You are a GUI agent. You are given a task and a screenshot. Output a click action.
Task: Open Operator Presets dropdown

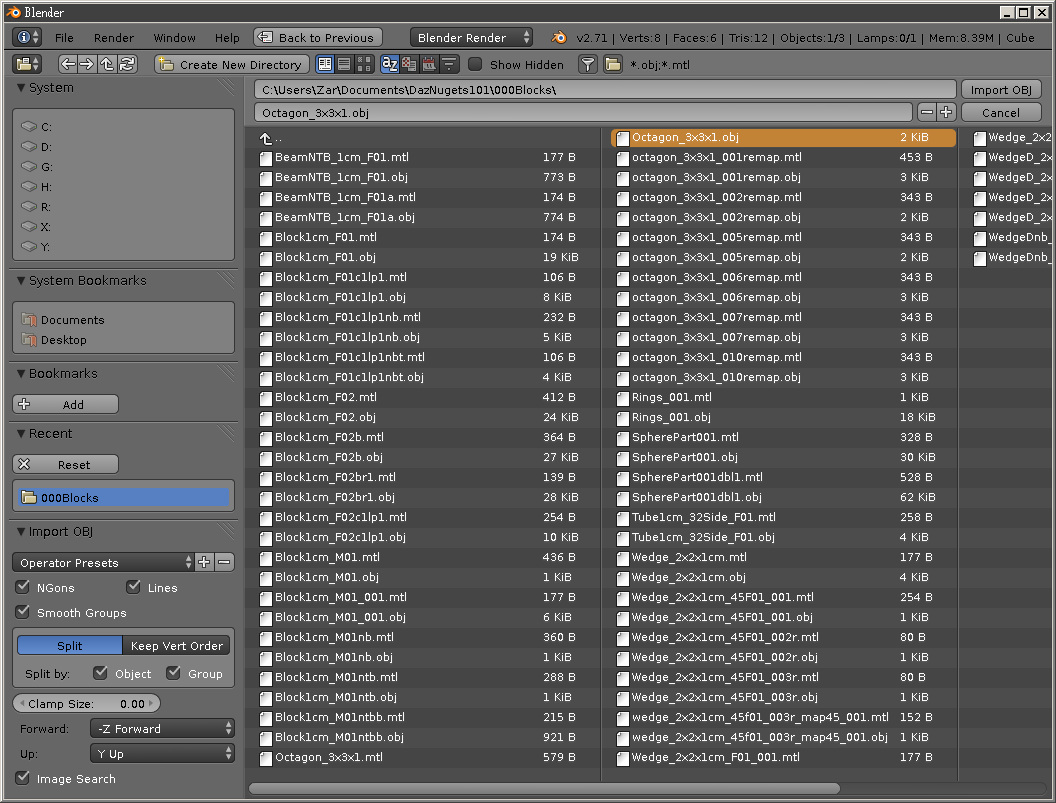[x=103, y=562]
